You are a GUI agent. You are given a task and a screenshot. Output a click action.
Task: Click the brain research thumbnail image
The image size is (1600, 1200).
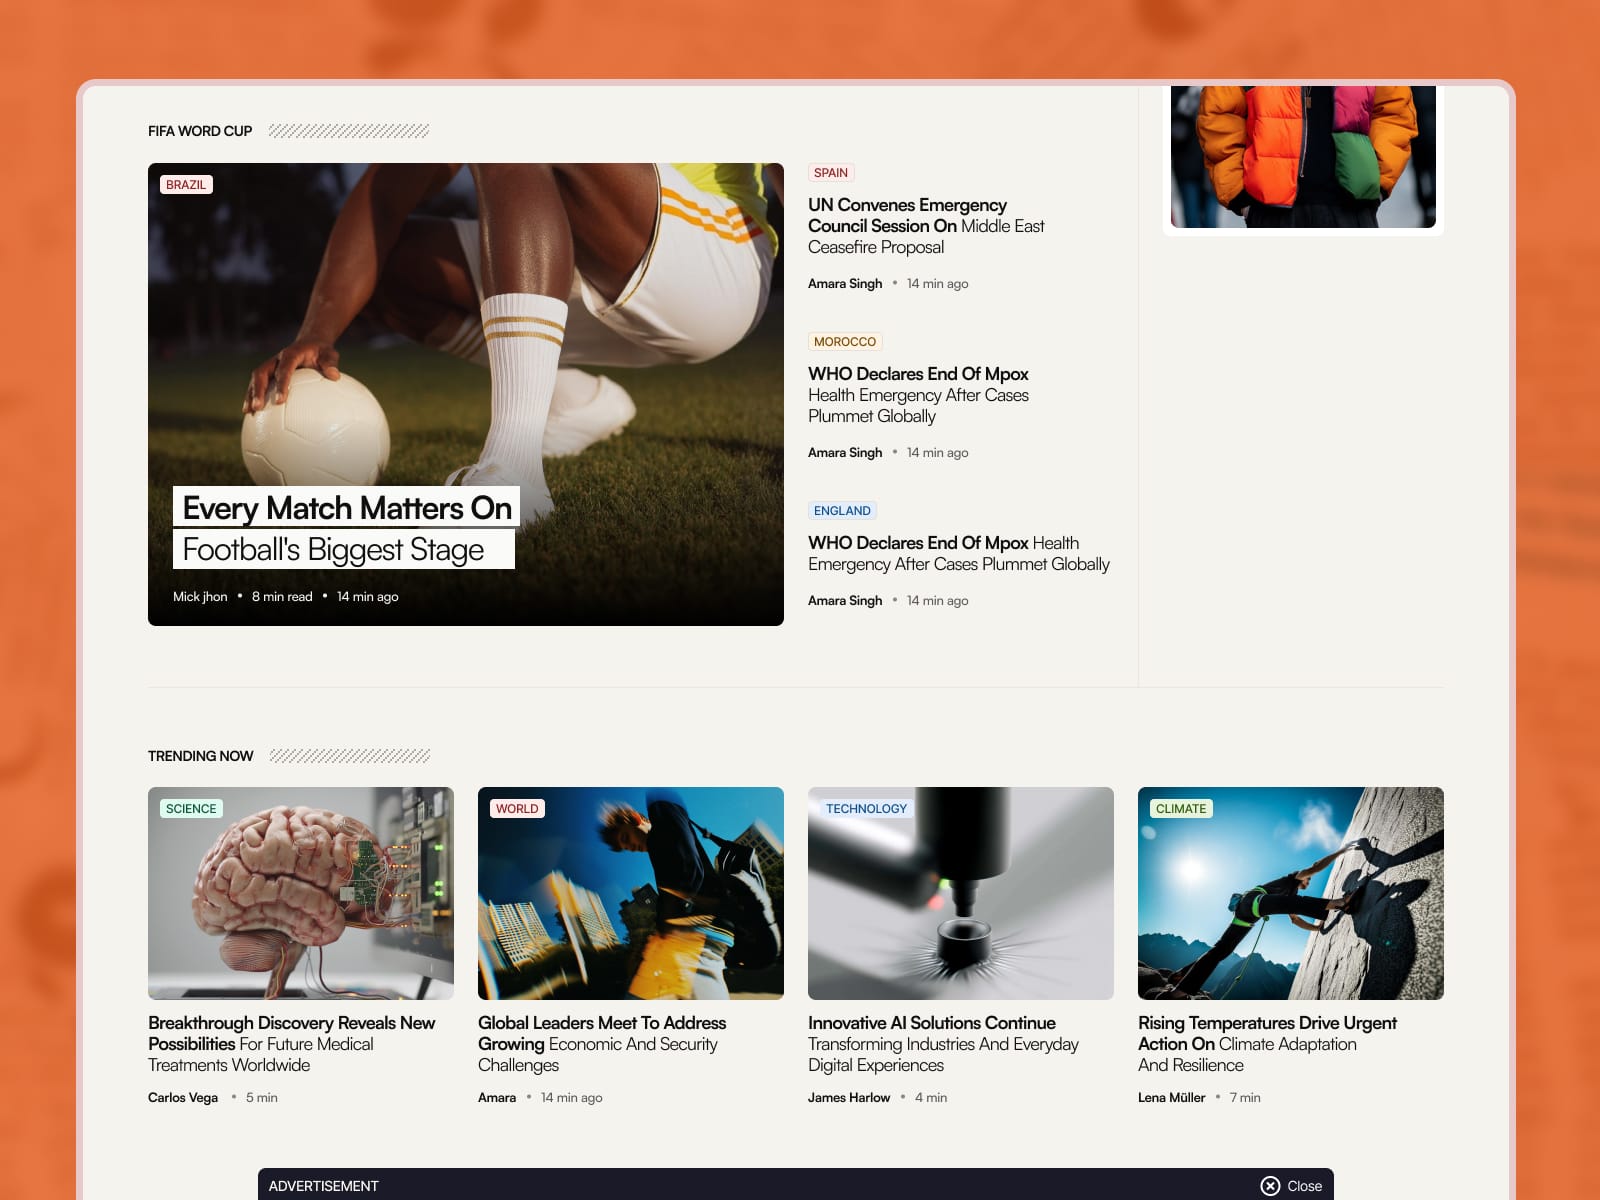tap(301, 893)
